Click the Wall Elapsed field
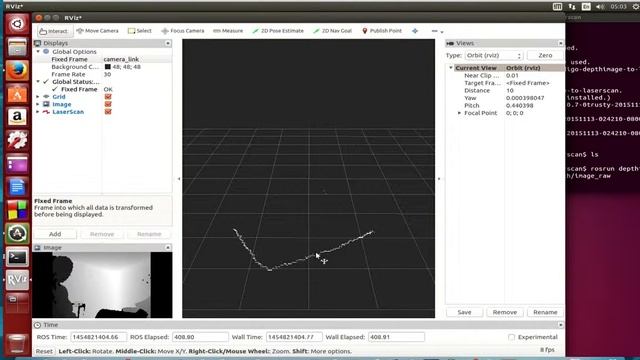 point(396,337)
